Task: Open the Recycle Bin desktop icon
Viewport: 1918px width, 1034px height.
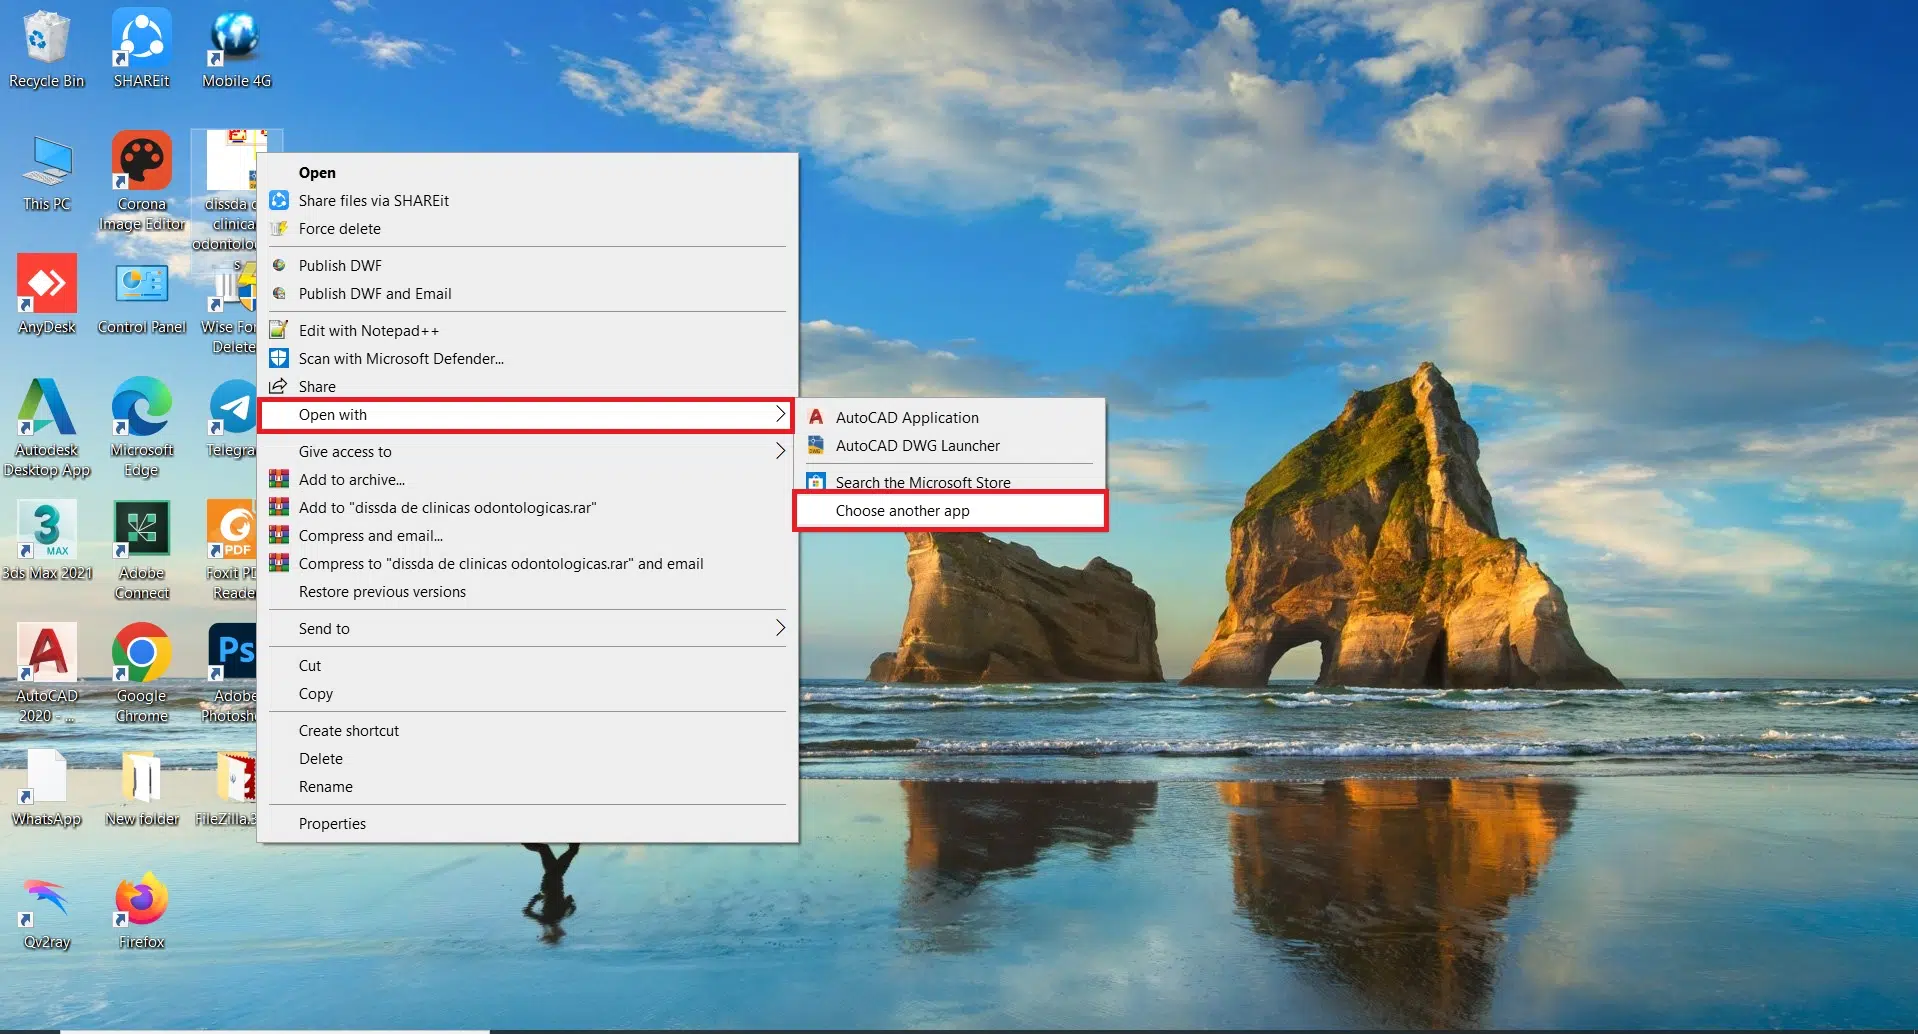Action: 46,40
